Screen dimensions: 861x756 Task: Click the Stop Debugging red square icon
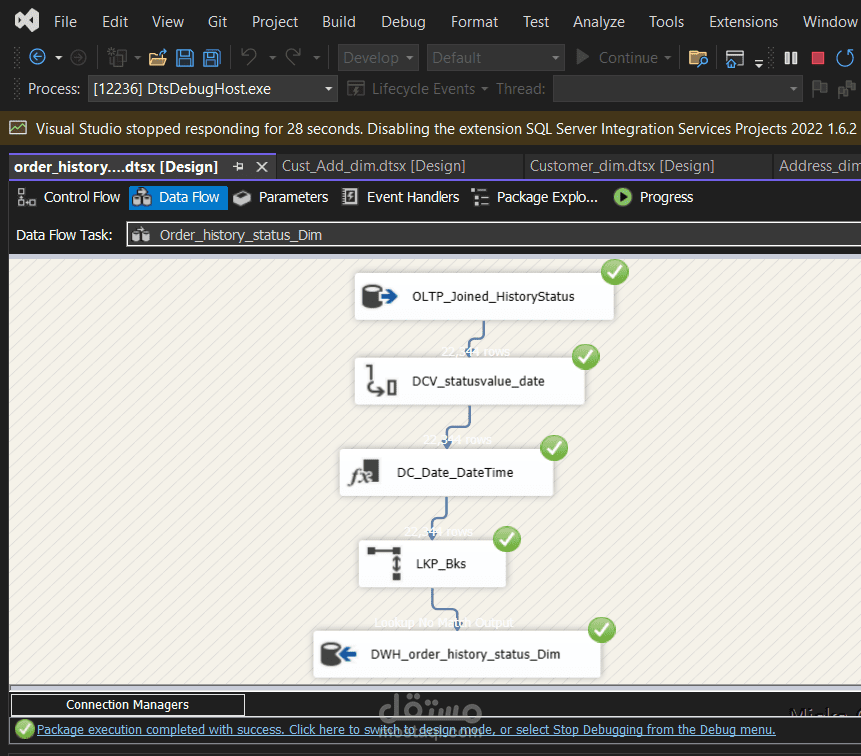818,58
